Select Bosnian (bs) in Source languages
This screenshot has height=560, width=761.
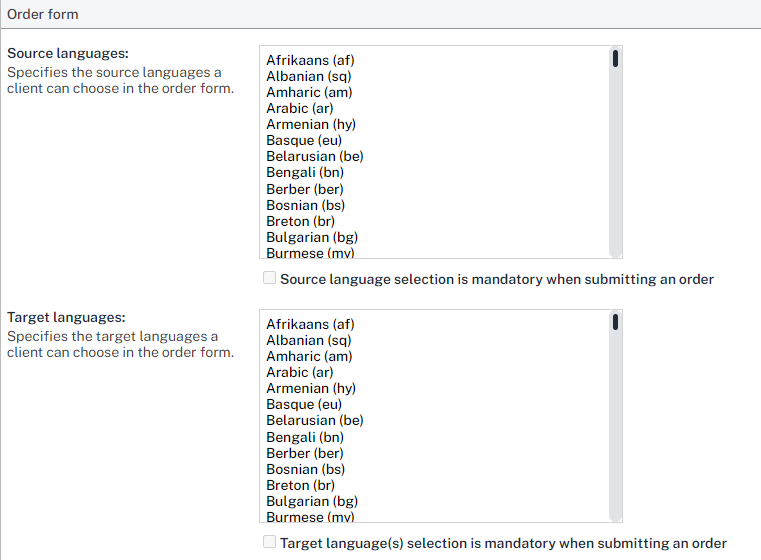pyautogui.click(x=305, y=205)
